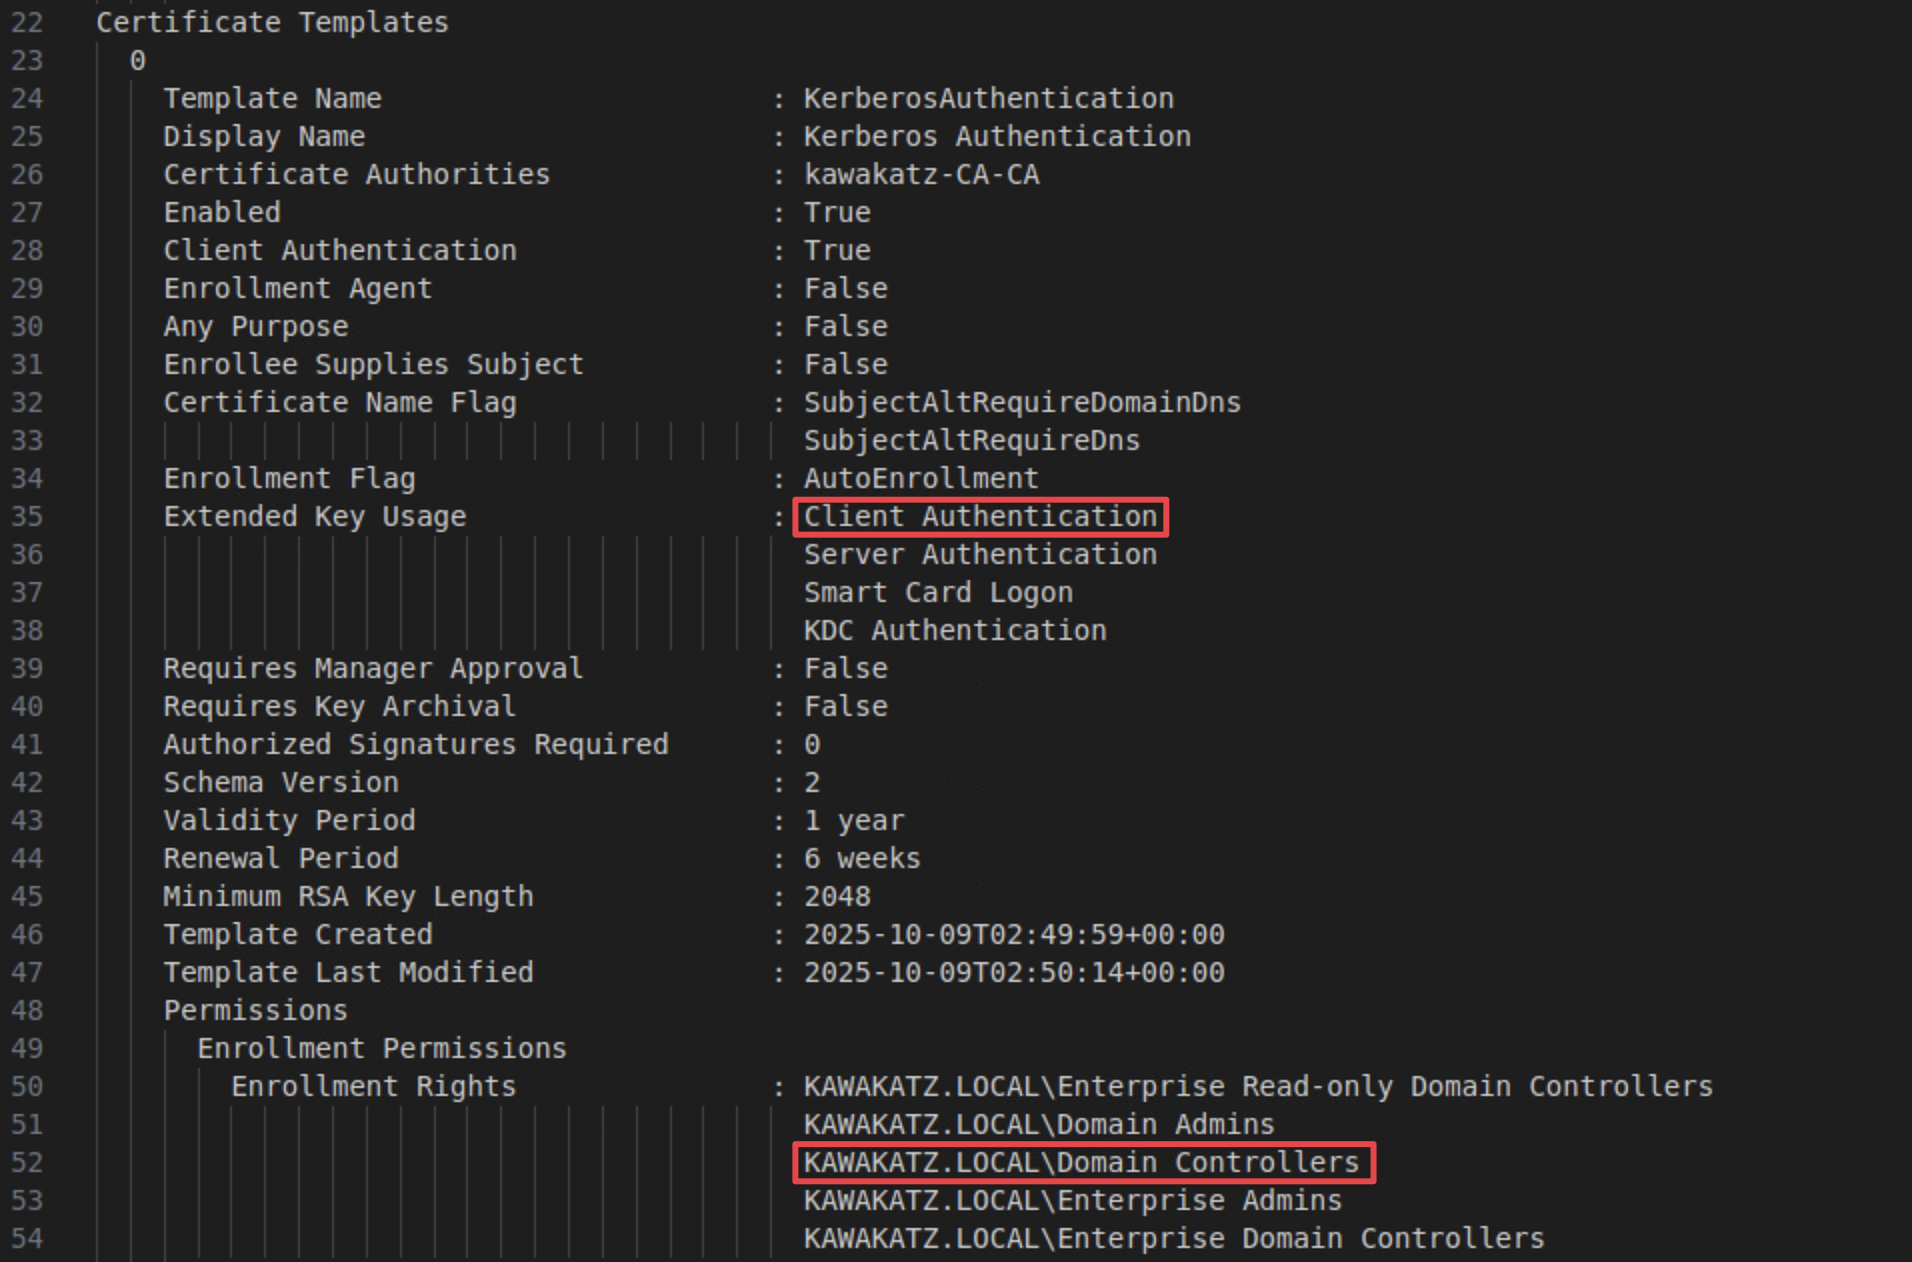Click the Enrollment Permissions label

[381, 1049]
